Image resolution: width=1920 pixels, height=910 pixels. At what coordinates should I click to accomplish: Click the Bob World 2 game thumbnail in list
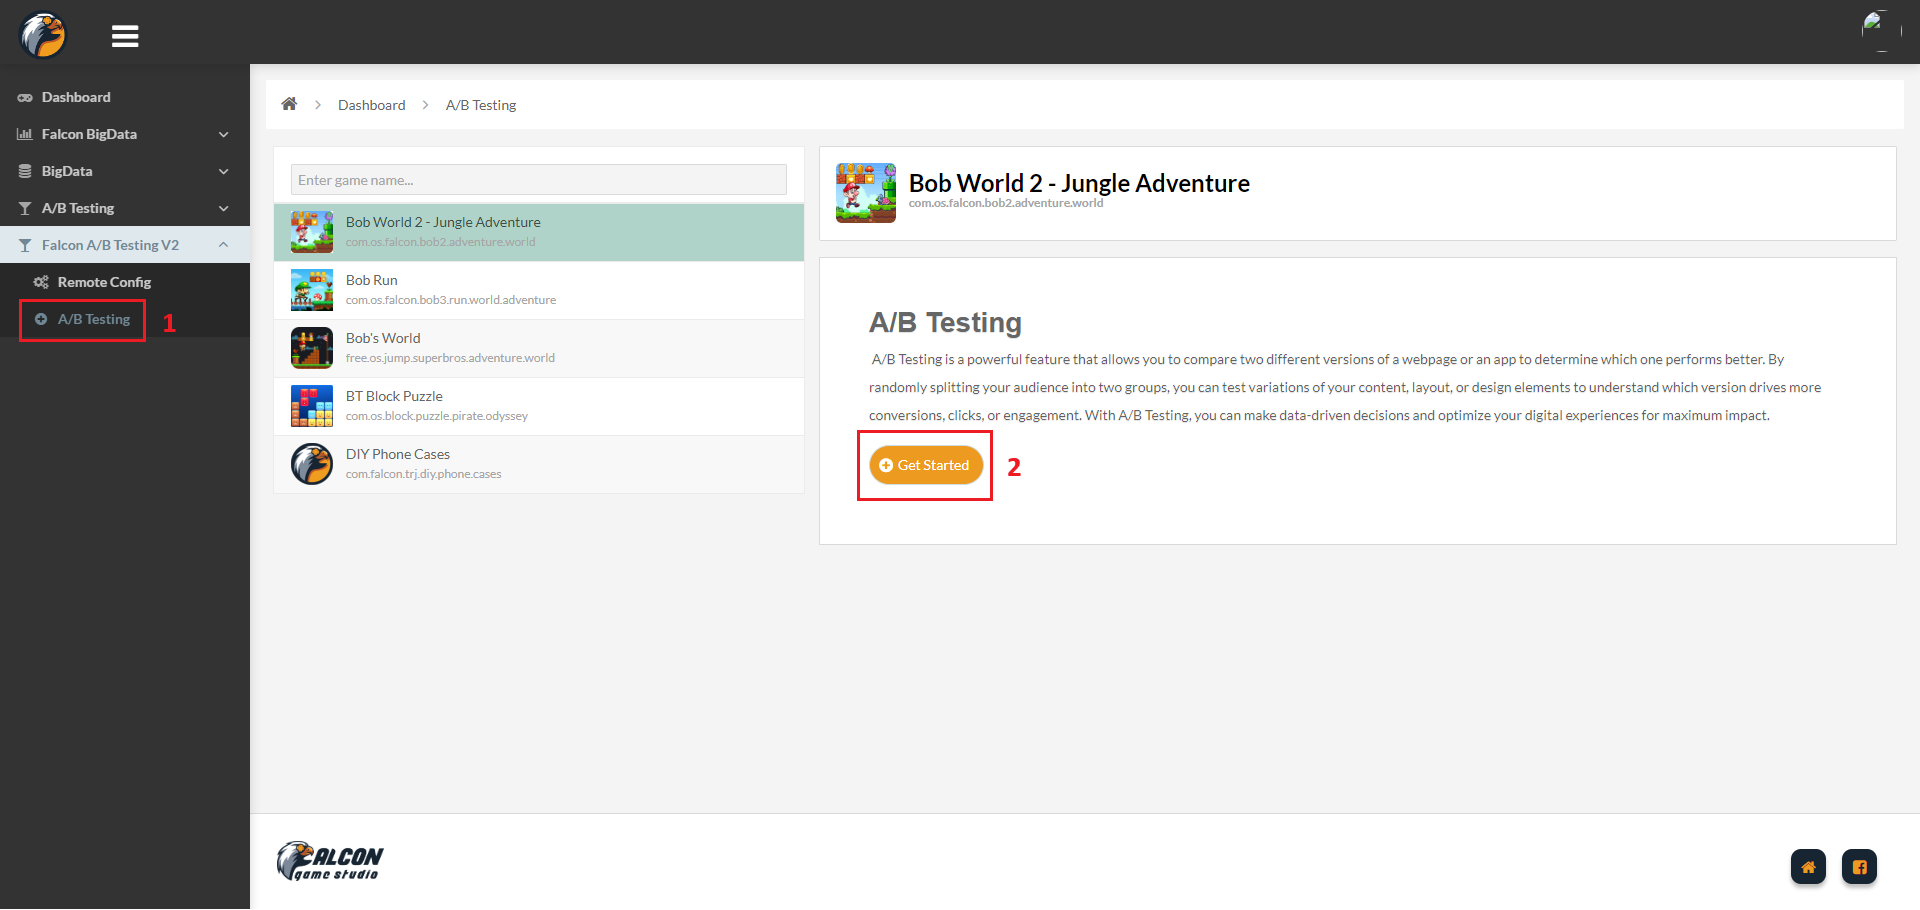point(312,232)
